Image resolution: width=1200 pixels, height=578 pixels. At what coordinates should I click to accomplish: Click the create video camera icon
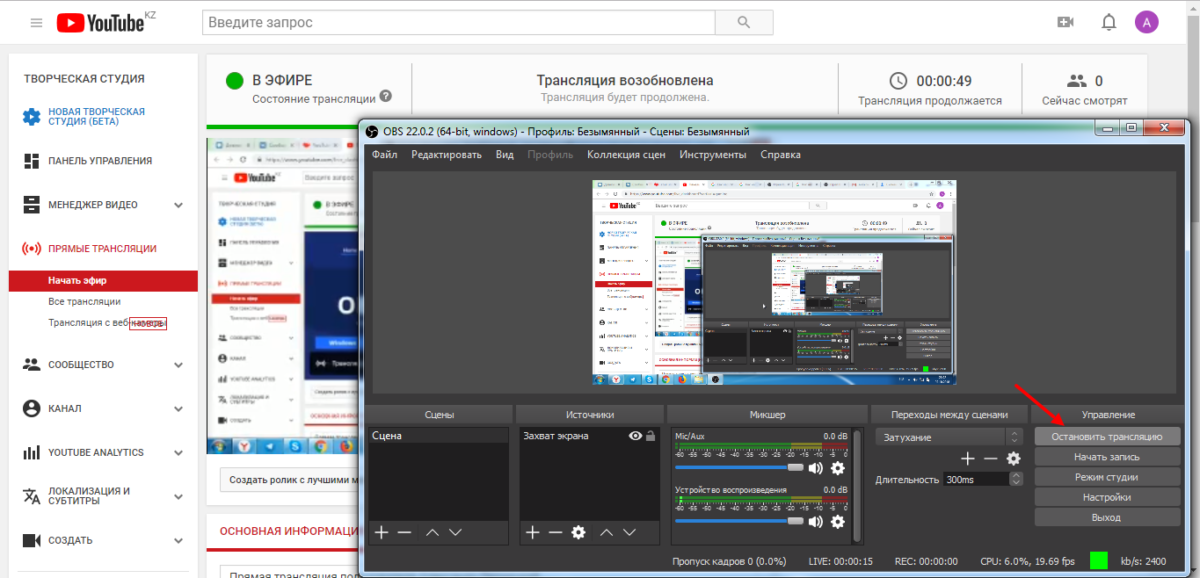tap(1065, 22)
